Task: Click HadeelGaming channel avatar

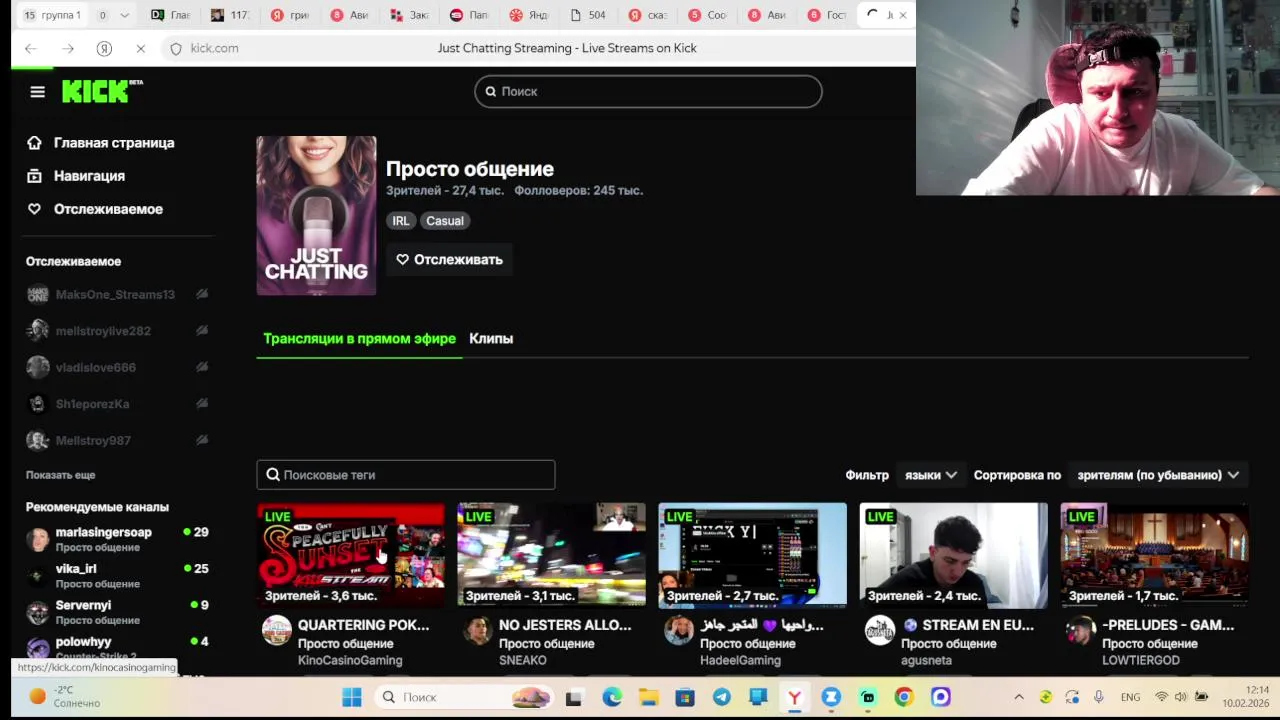Action: click(x=679, y=631)
